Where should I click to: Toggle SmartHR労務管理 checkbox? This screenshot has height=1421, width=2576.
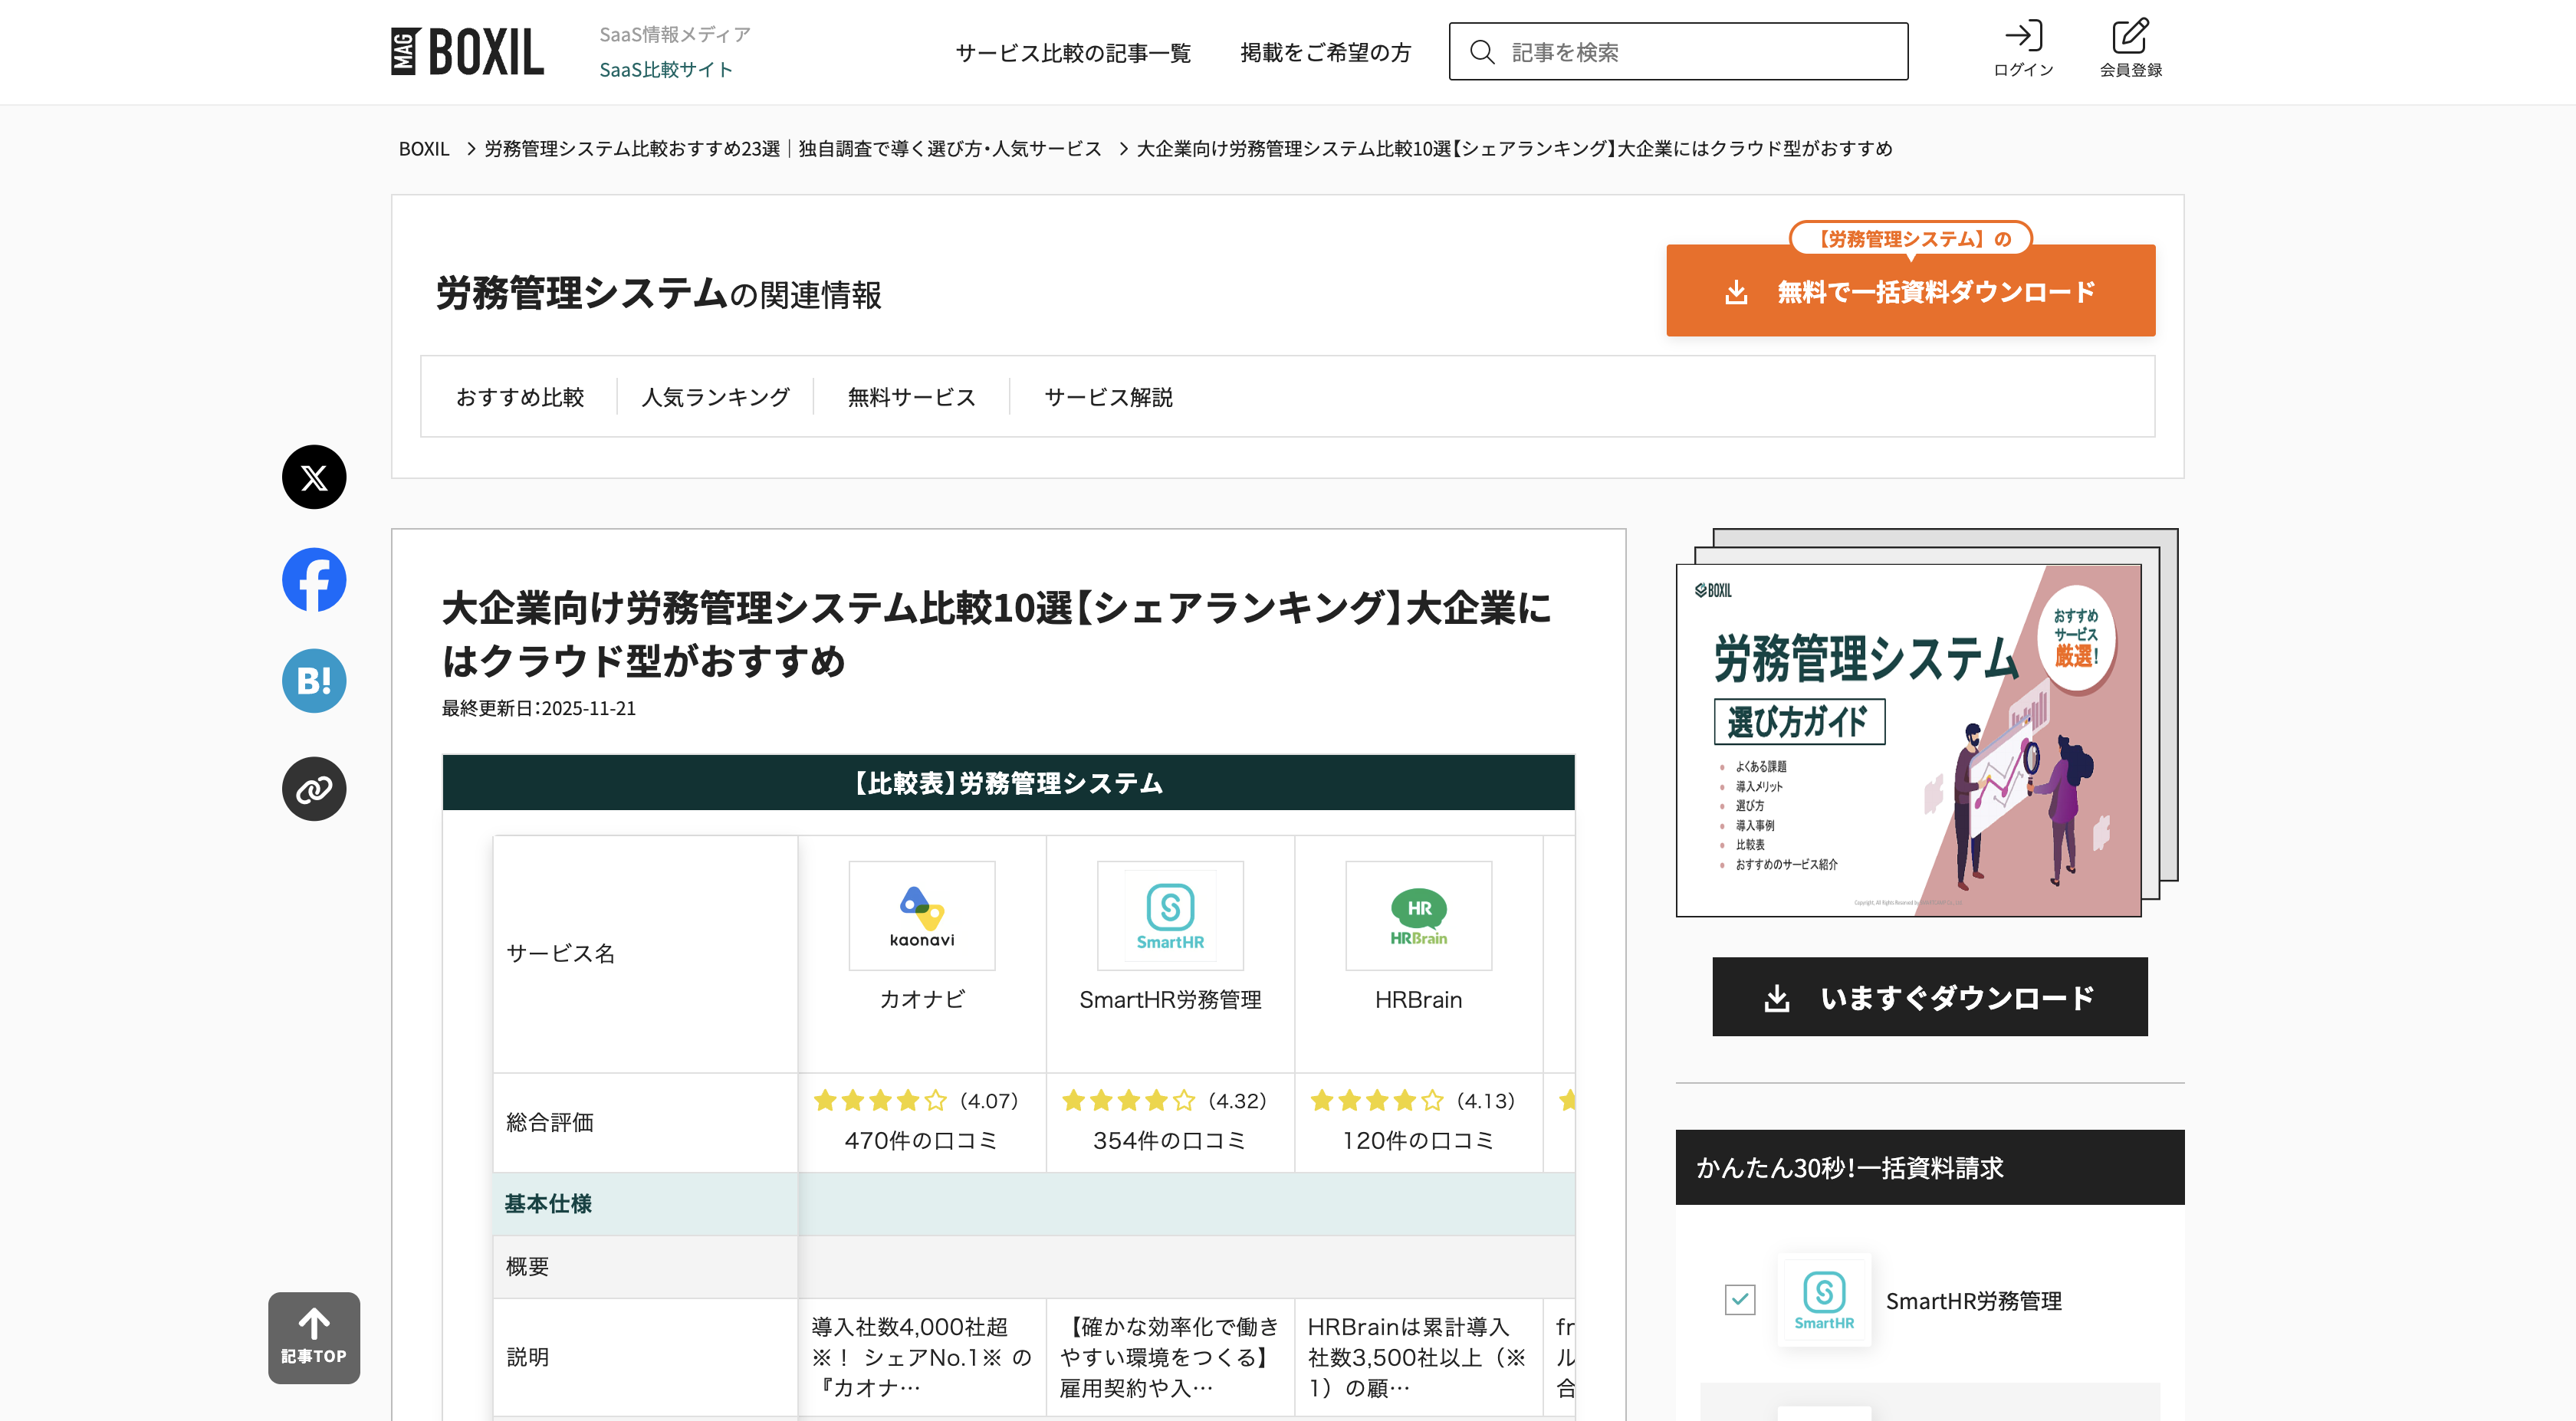click(x=1740, y=1299)
